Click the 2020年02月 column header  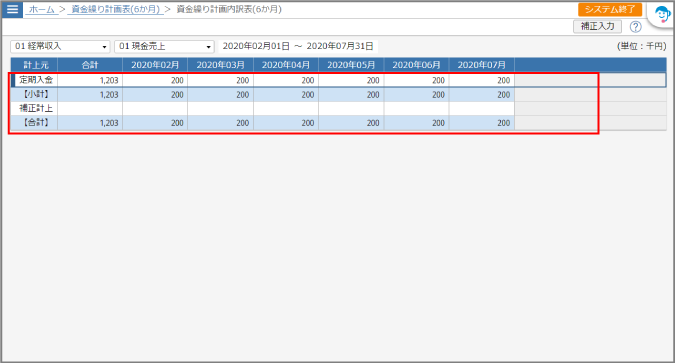(155, 65)
